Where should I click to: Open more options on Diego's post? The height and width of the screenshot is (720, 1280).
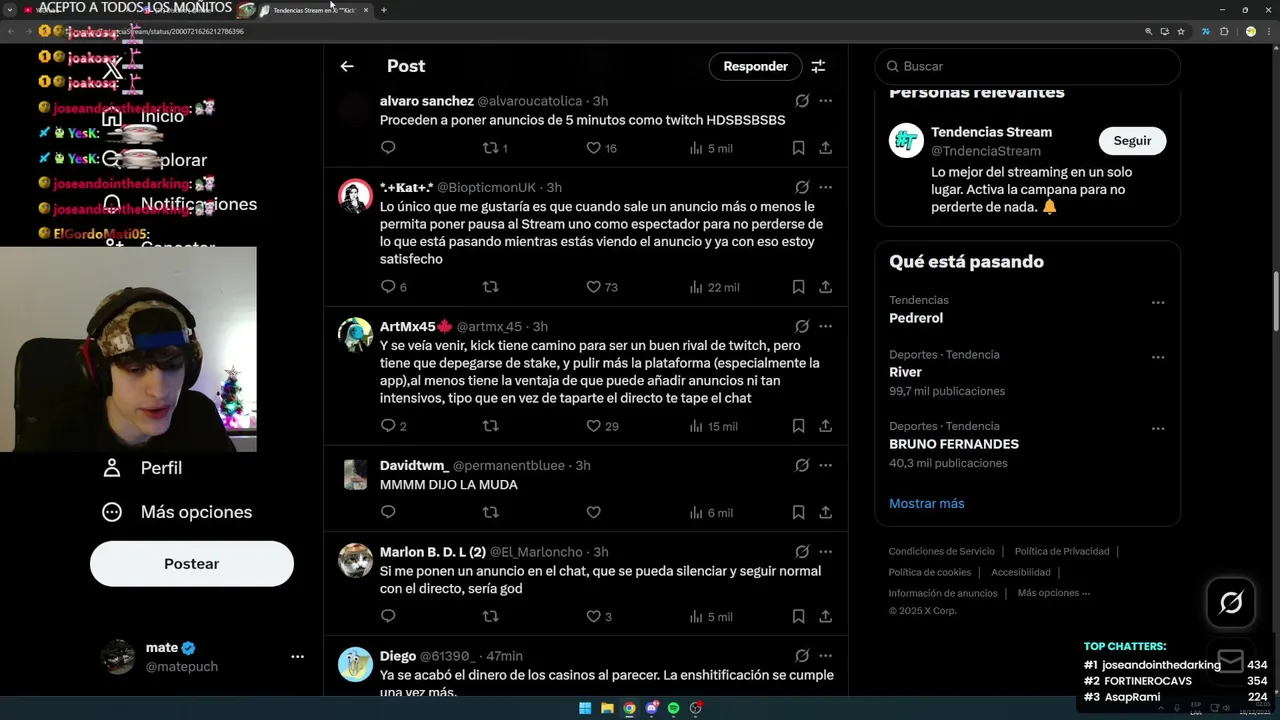[825, 656]
